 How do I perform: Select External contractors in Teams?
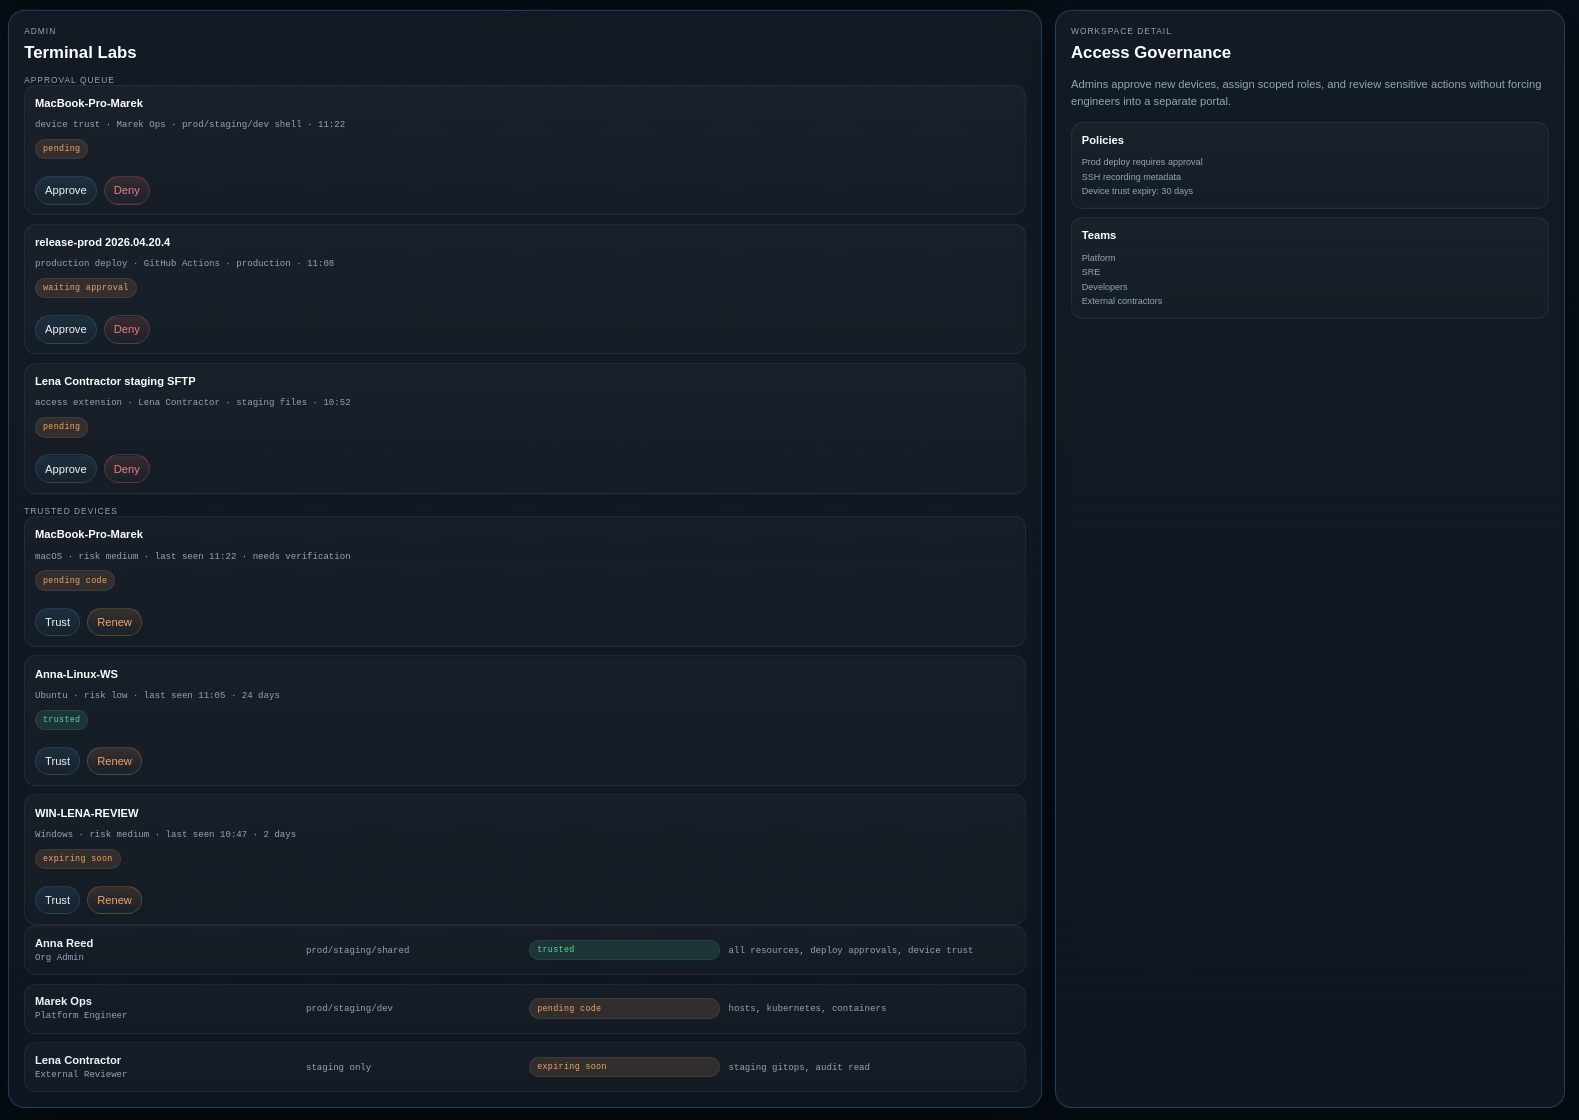(x=1121, y=301)
